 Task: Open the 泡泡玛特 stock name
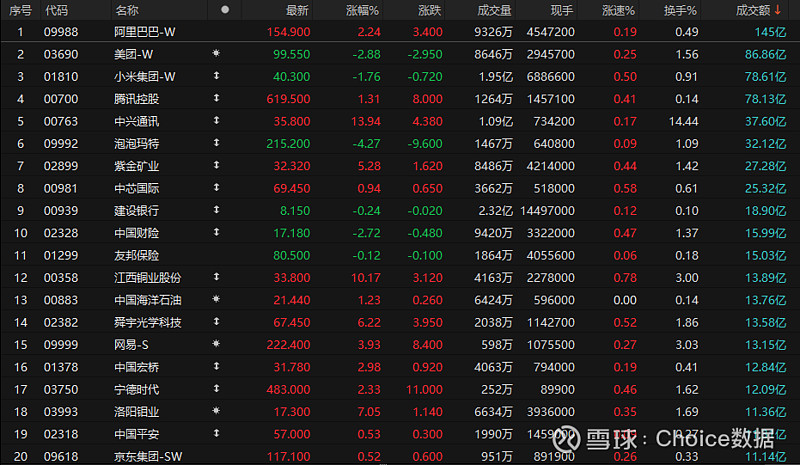[137, 143]
